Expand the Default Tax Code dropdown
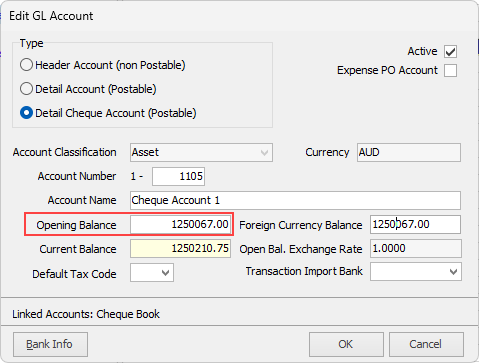 coord(152,273)
